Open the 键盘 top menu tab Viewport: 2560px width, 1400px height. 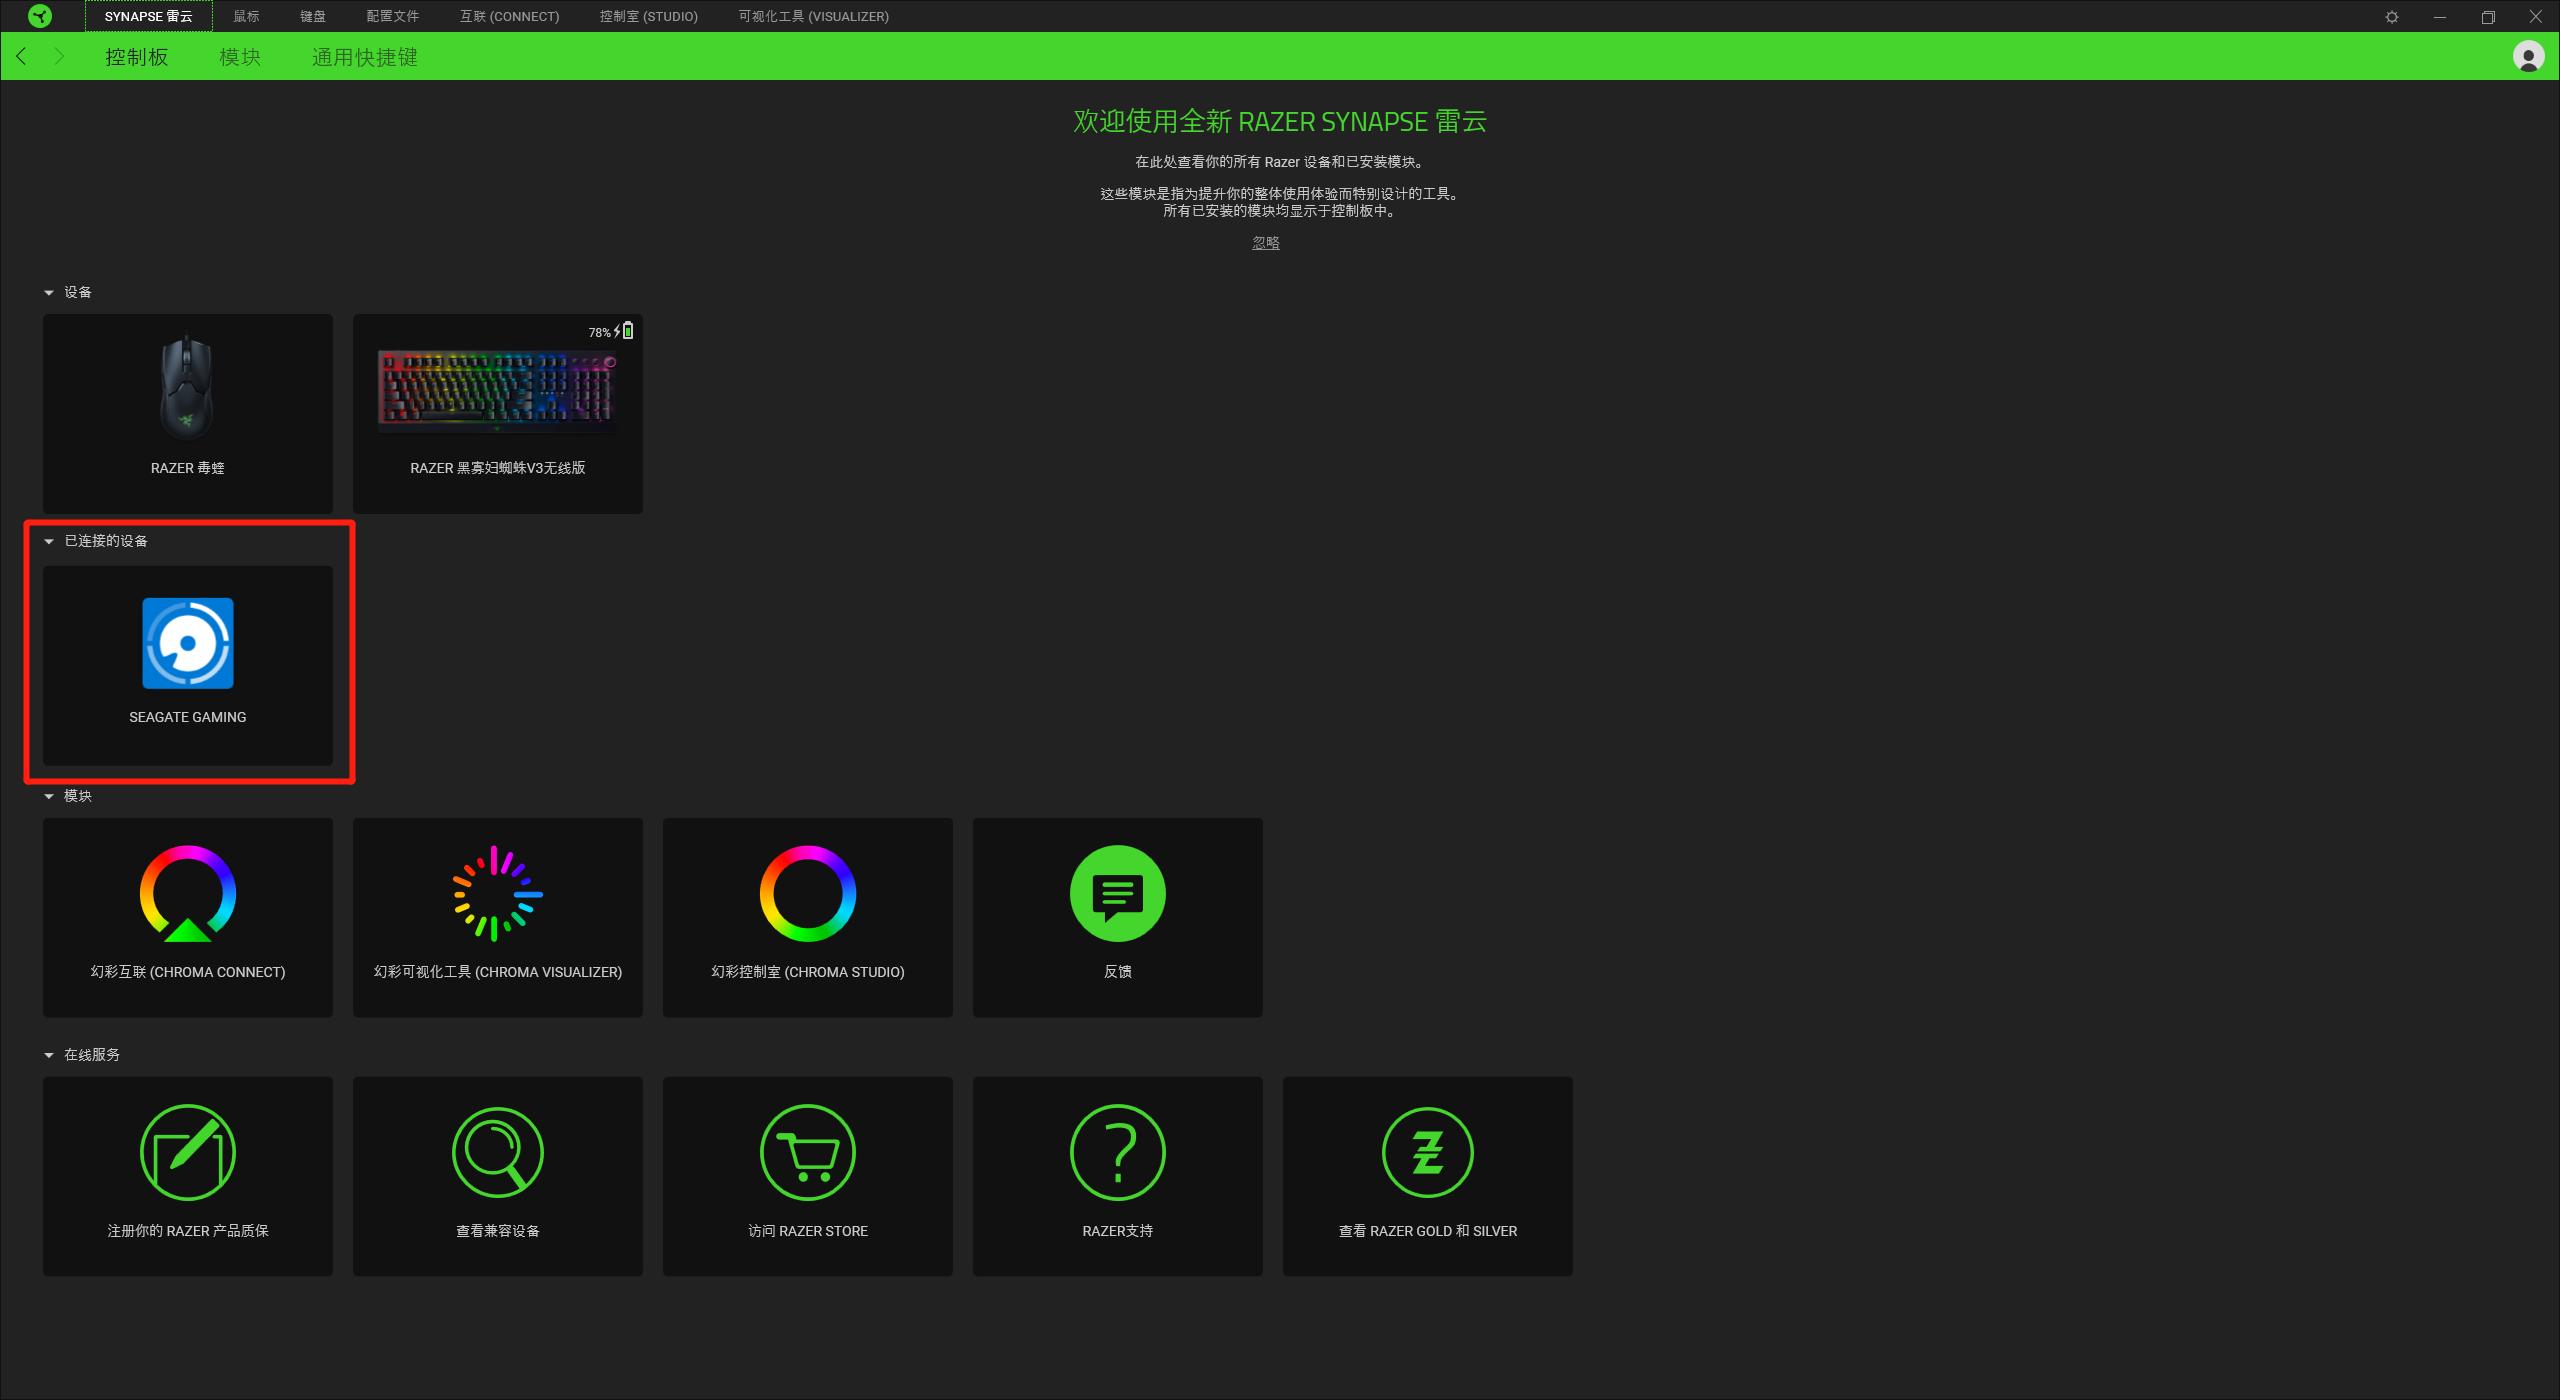click(312, 17)
